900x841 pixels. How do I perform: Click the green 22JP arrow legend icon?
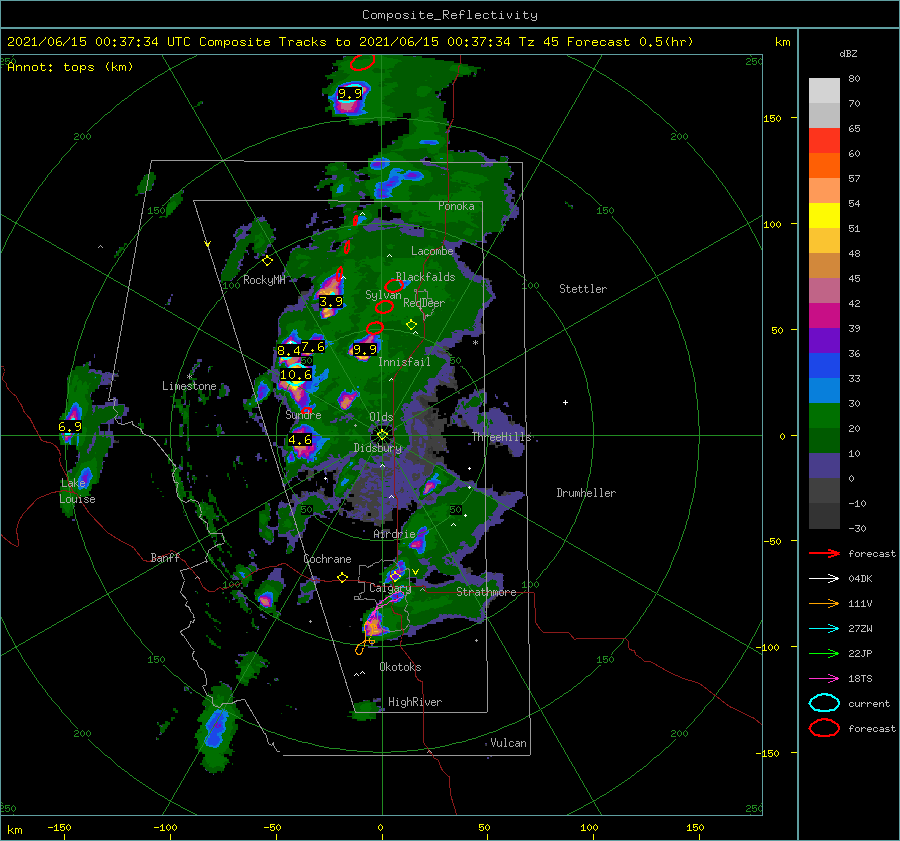click(x=824, y=653)
